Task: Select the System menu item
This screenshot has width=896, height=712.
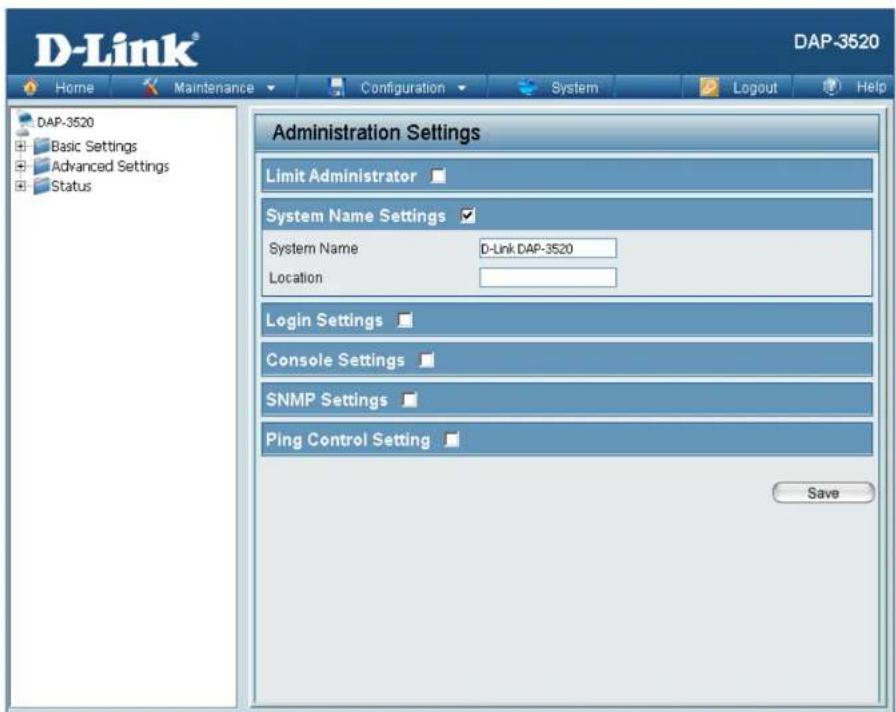Action: (575, 87)
